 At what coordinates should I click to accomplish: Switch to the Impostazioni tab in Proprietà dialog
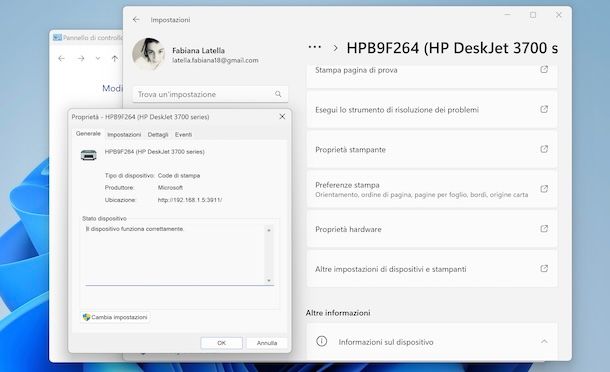point(124,135)
